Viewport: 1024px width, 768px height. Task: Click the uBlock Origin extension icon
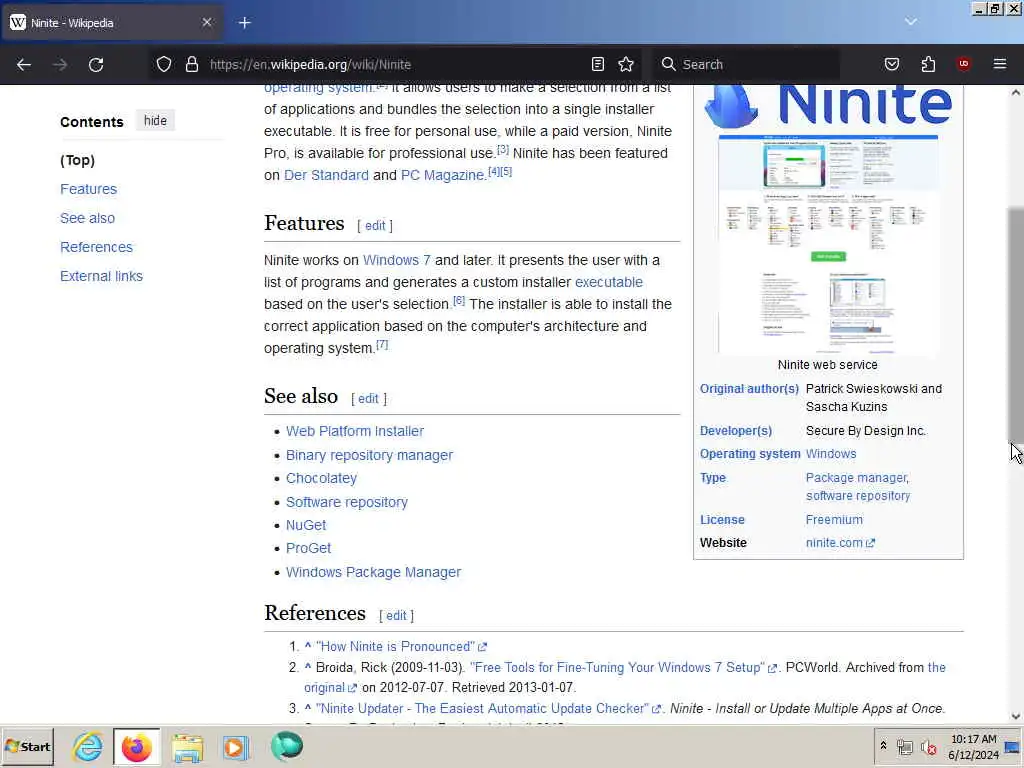pyautogui.click(x=963, y=64)
